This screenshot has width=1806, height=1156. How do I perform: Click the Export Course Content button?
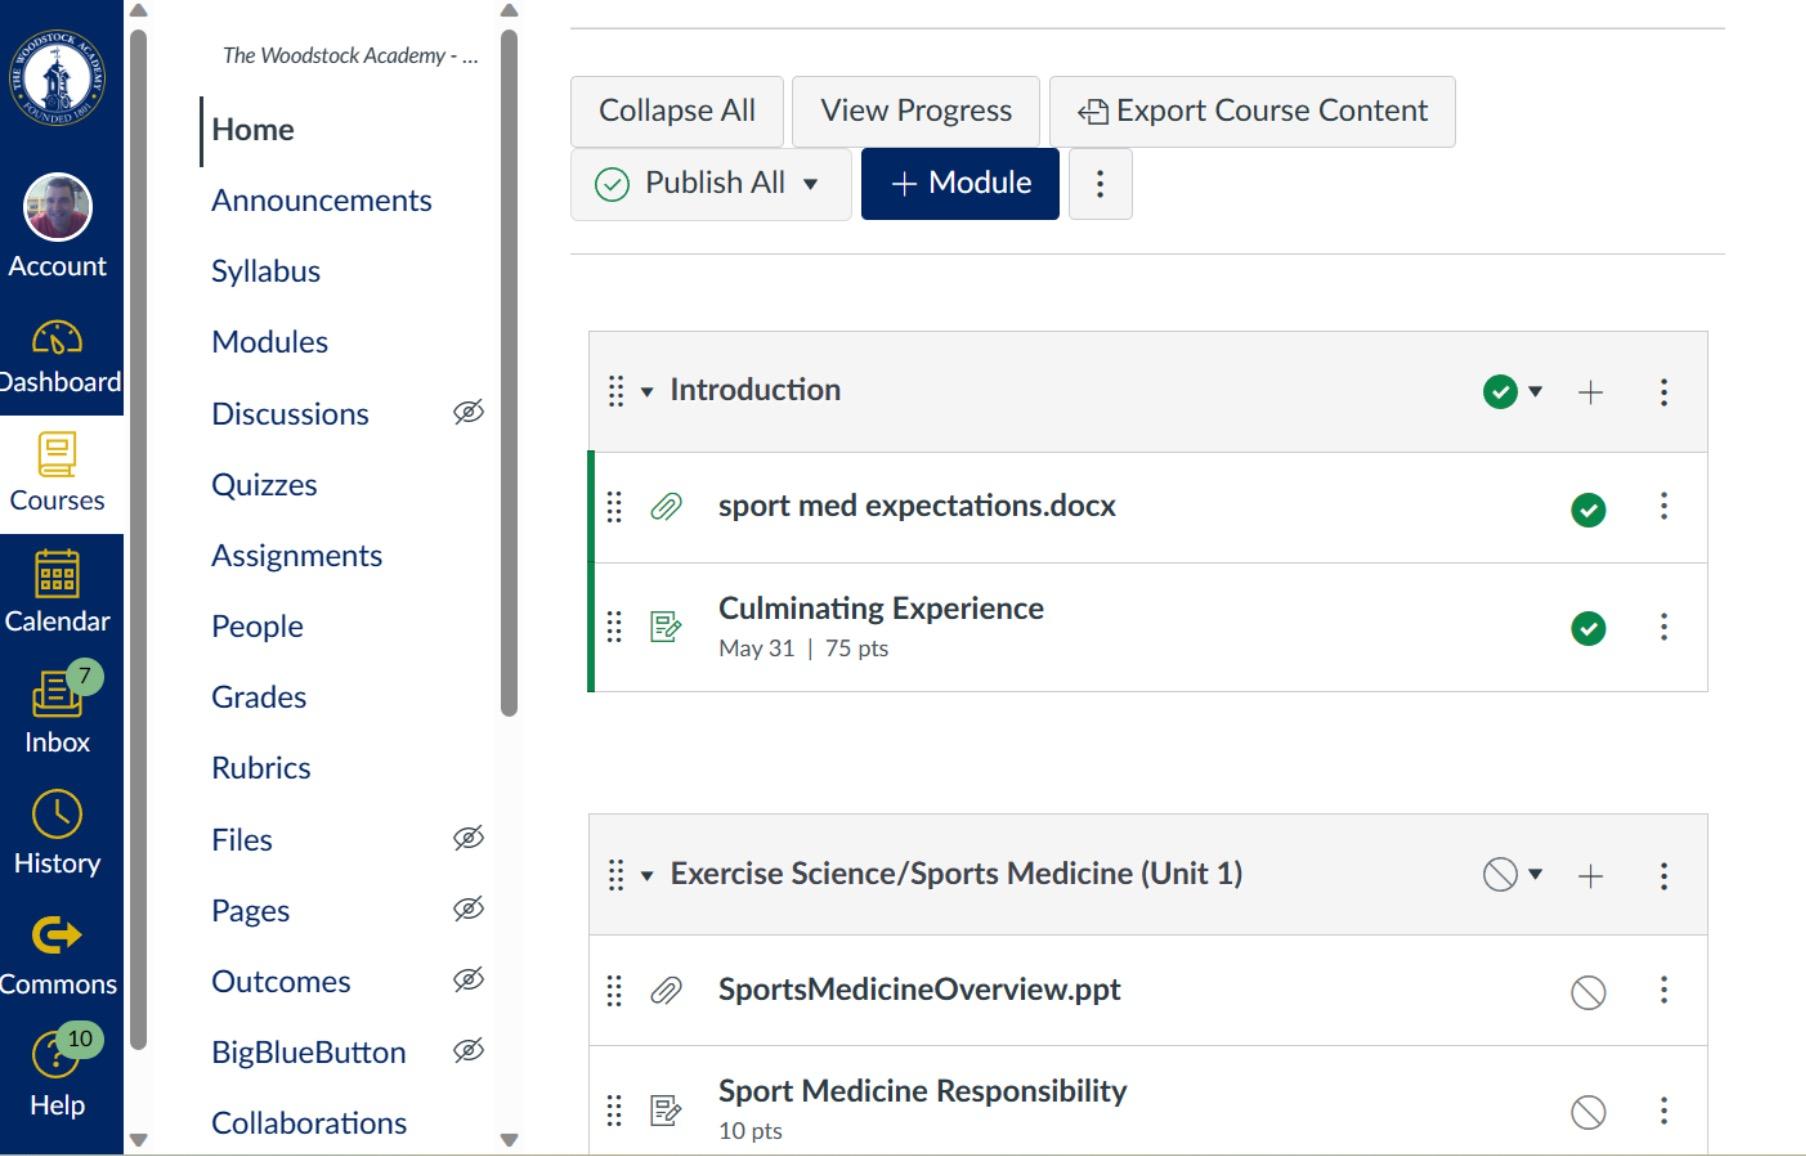coord(1252,111)
